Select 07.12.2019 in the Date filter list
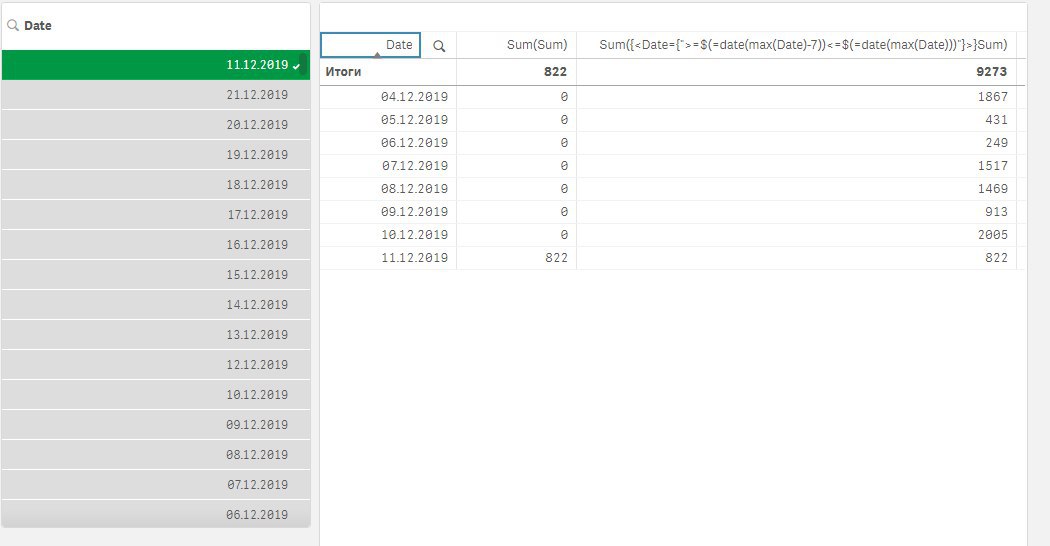 (x=155, y=485)
